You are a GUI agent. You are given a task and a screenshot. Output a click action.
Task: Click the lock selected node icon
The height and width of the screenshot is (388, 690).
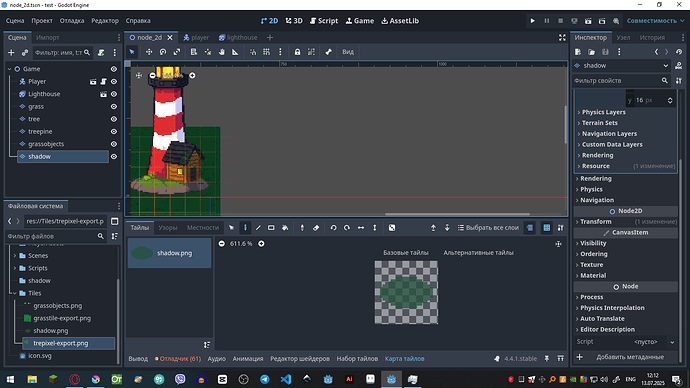pyautogui.click(x=297, y=52)
